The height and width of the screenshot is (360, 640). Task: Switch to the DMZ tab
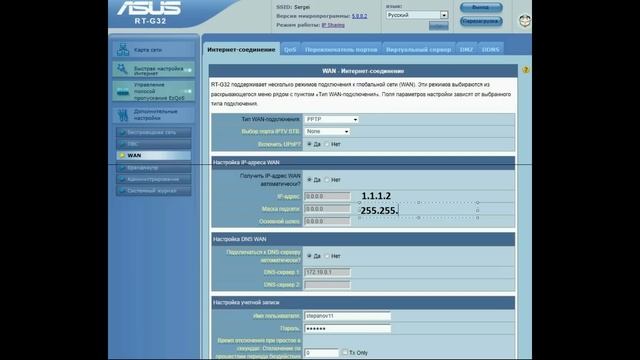point(466,49)
